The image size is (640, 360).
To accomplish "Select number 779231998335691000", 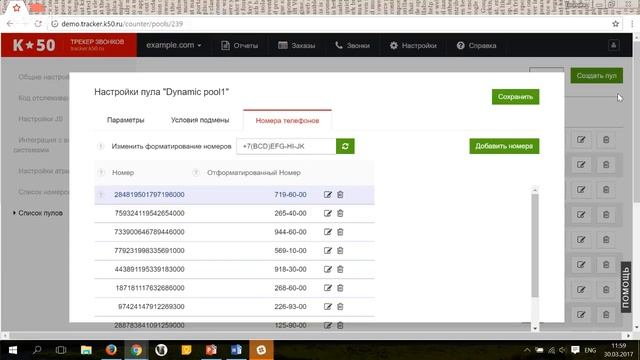I will pos(149,251).
